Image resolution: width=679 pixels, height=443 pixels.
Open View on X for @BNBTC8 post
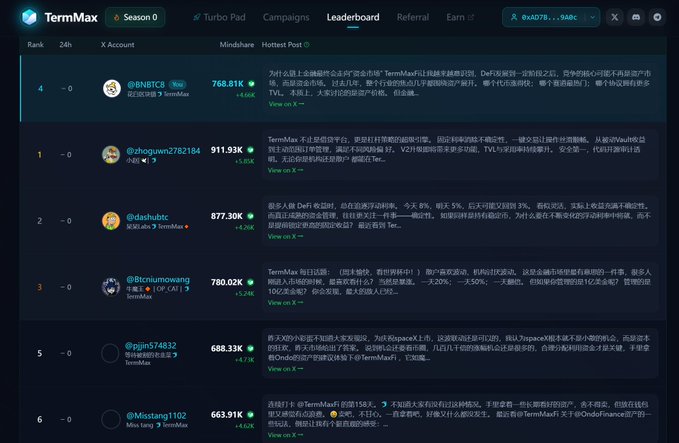point(286,104)
